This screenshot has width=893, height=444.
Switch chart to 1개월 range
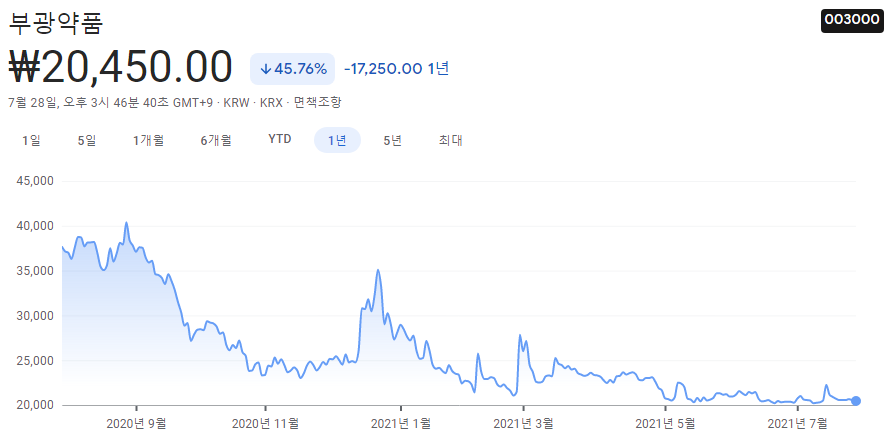coord(149,140)
